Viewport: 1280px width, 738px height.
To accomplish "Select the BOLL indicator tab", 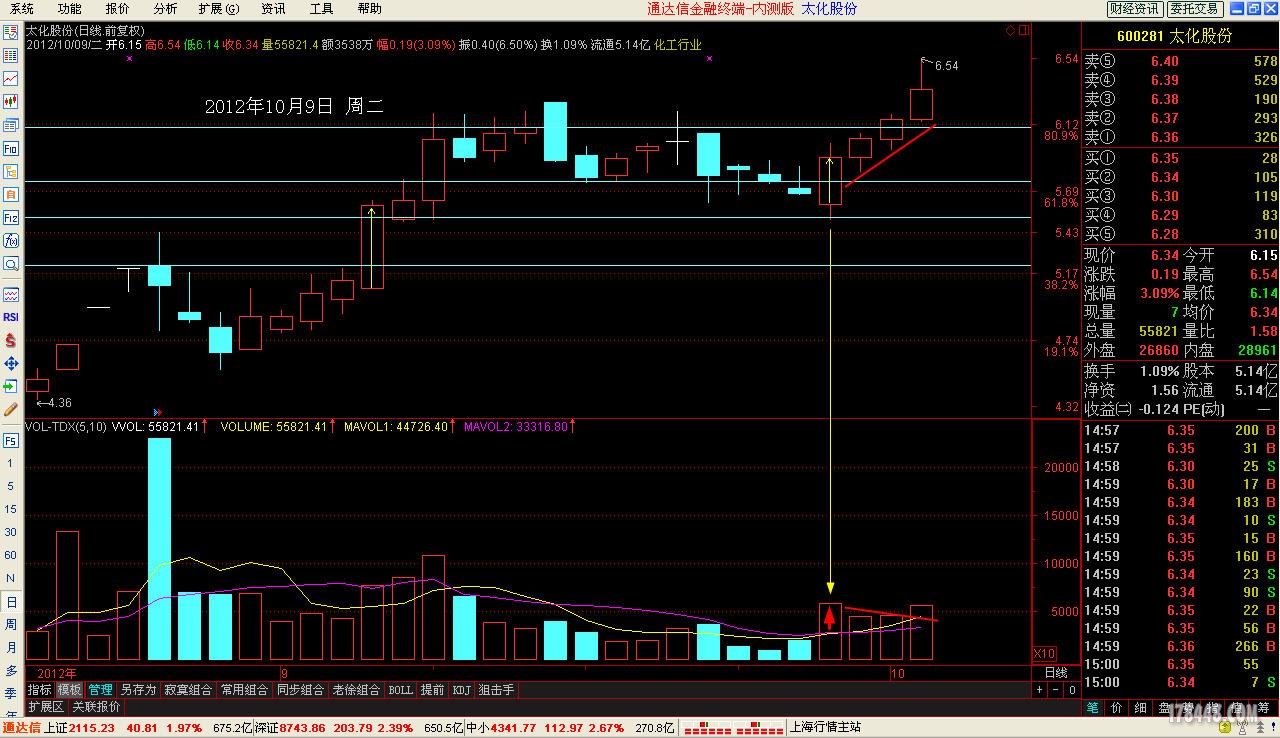I will point(401,690).
